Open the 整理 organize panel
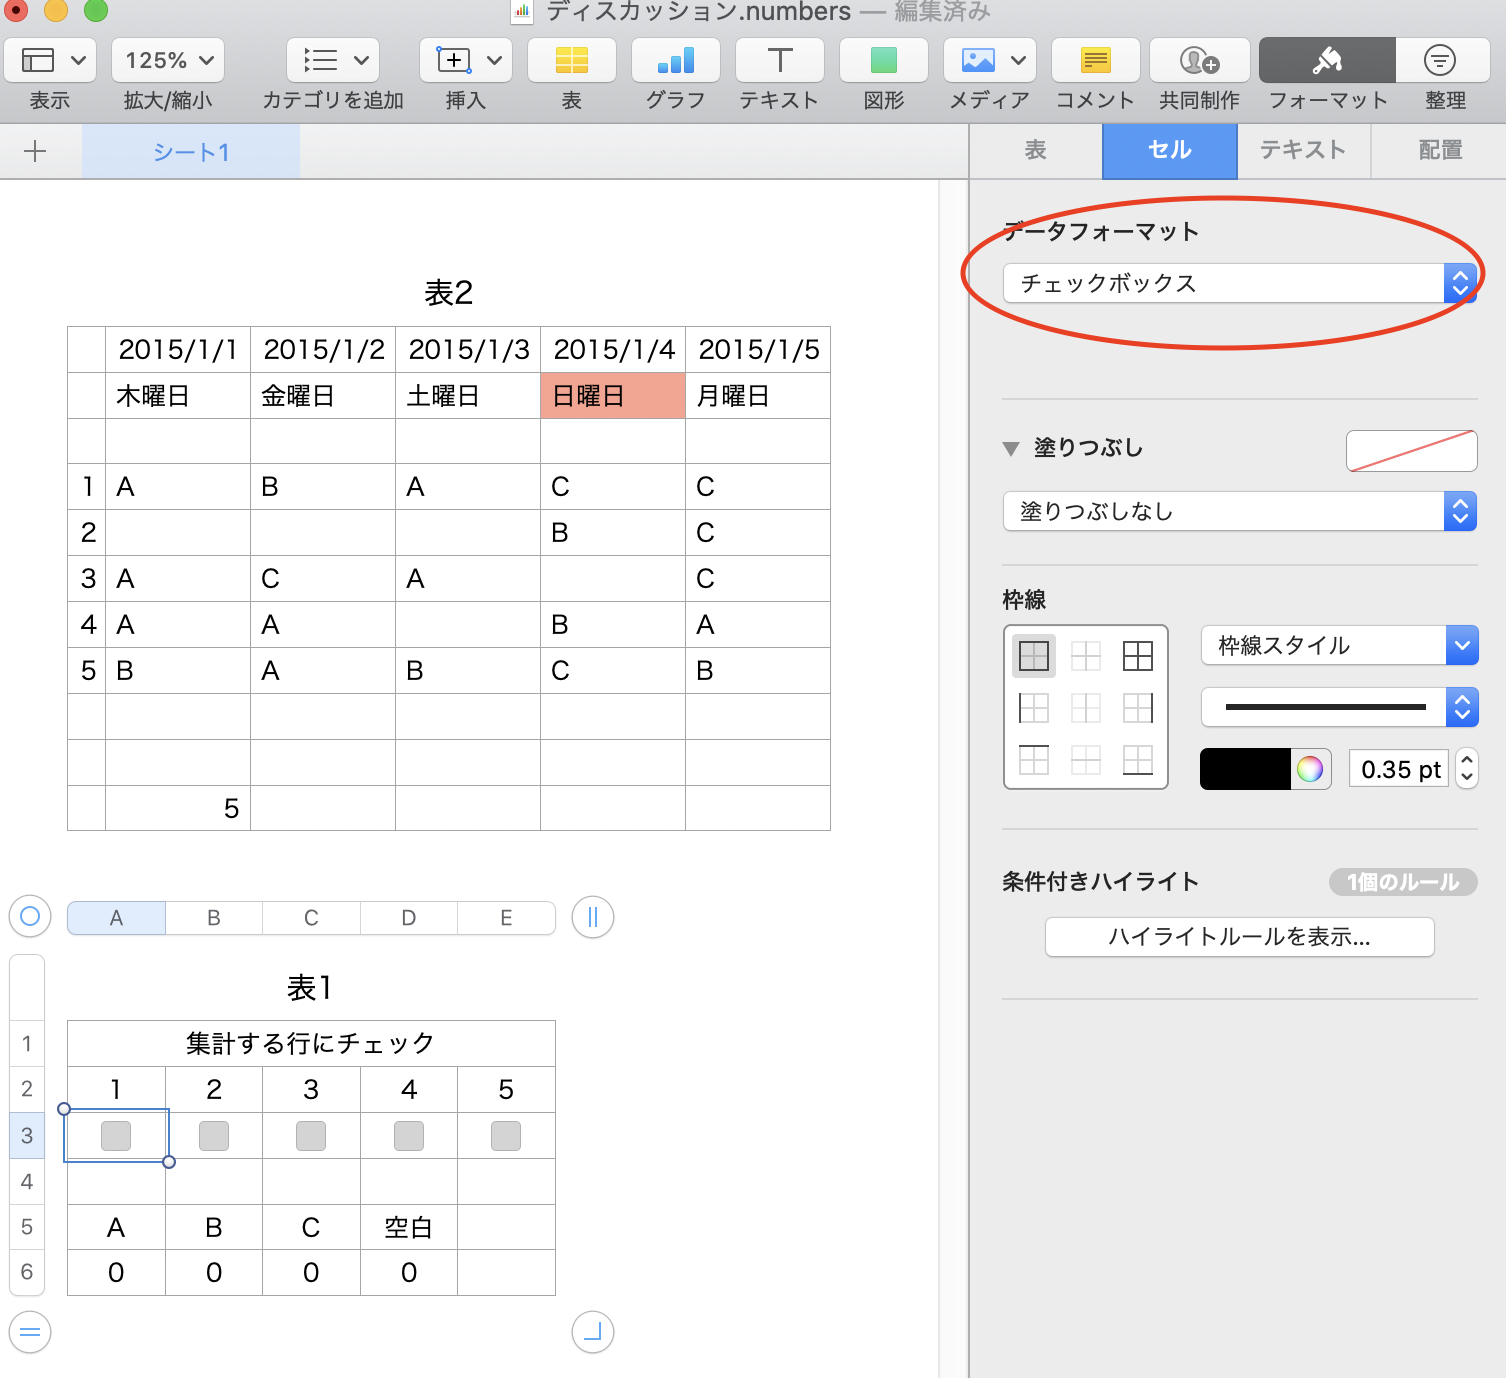 (1439, 61)
